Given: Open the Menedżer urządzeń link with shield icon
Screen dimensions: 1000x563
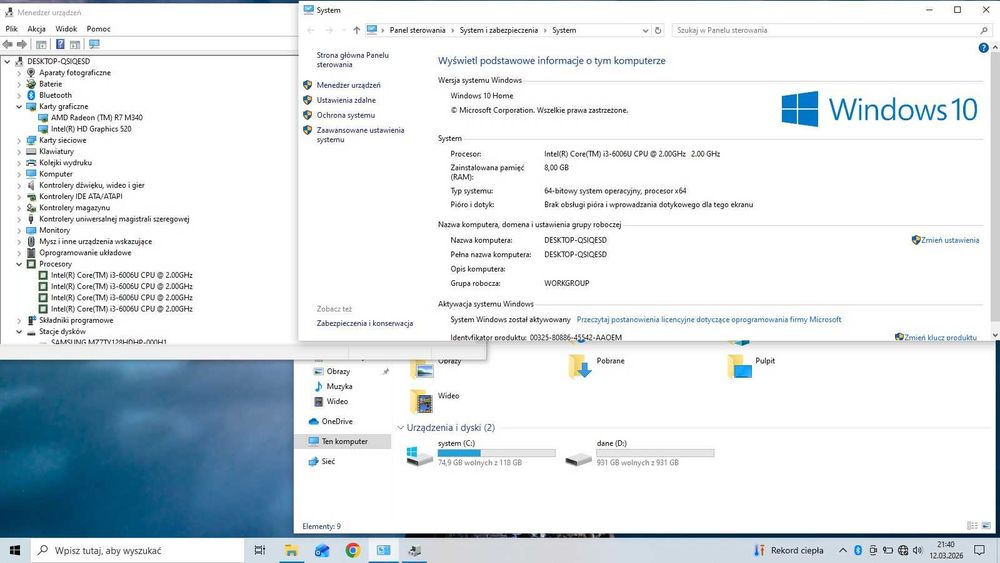Looking at the screenshot, I should (x=348, y=85).
